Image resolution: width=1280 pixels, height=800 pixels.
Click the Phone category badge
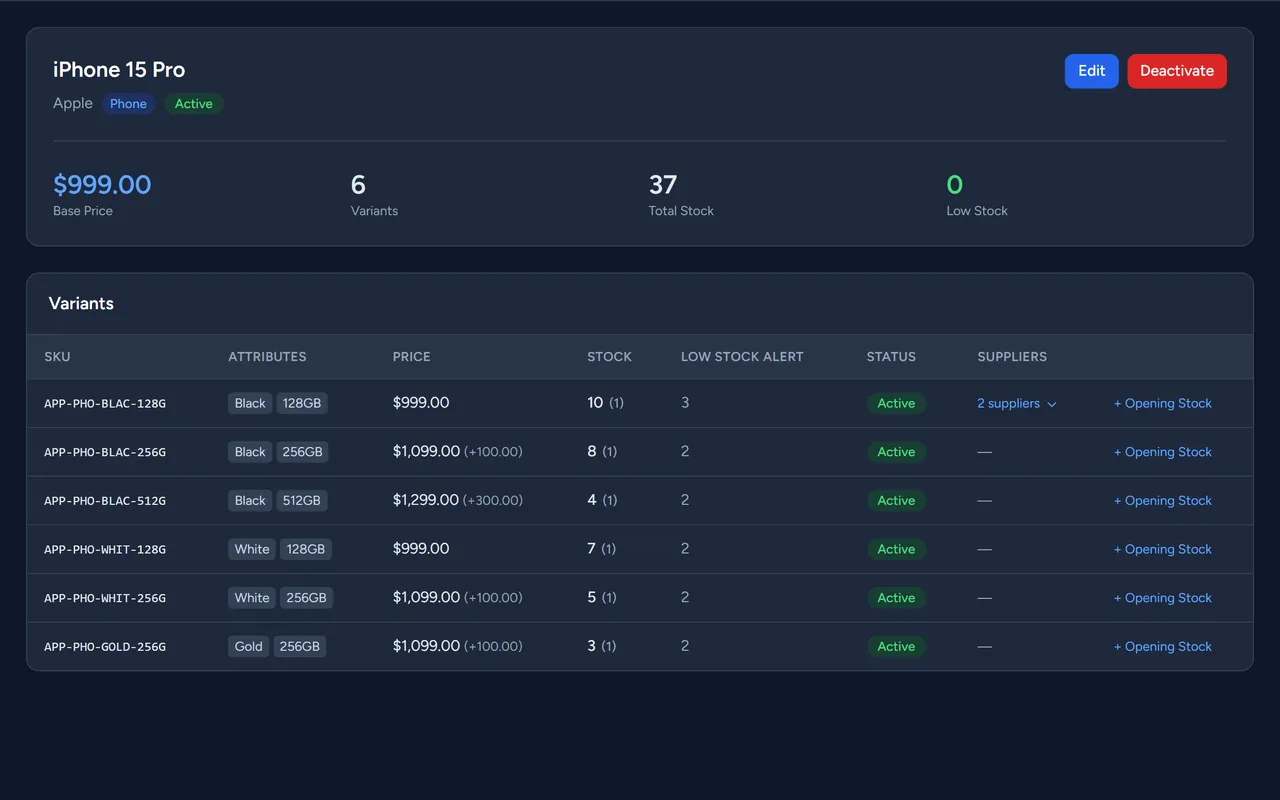[128, 104]
